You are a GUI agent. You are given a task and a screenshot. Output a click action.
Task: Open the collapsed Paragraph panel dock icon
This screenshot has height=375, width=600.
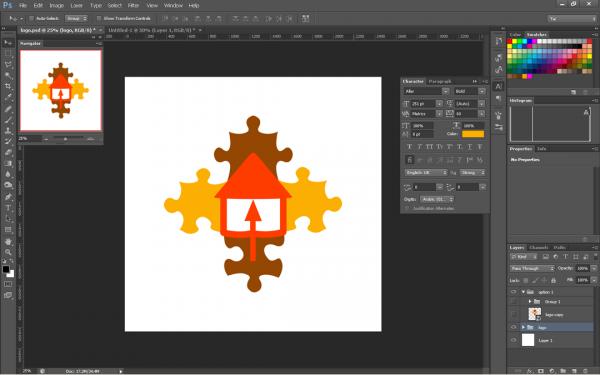[499, 99]
